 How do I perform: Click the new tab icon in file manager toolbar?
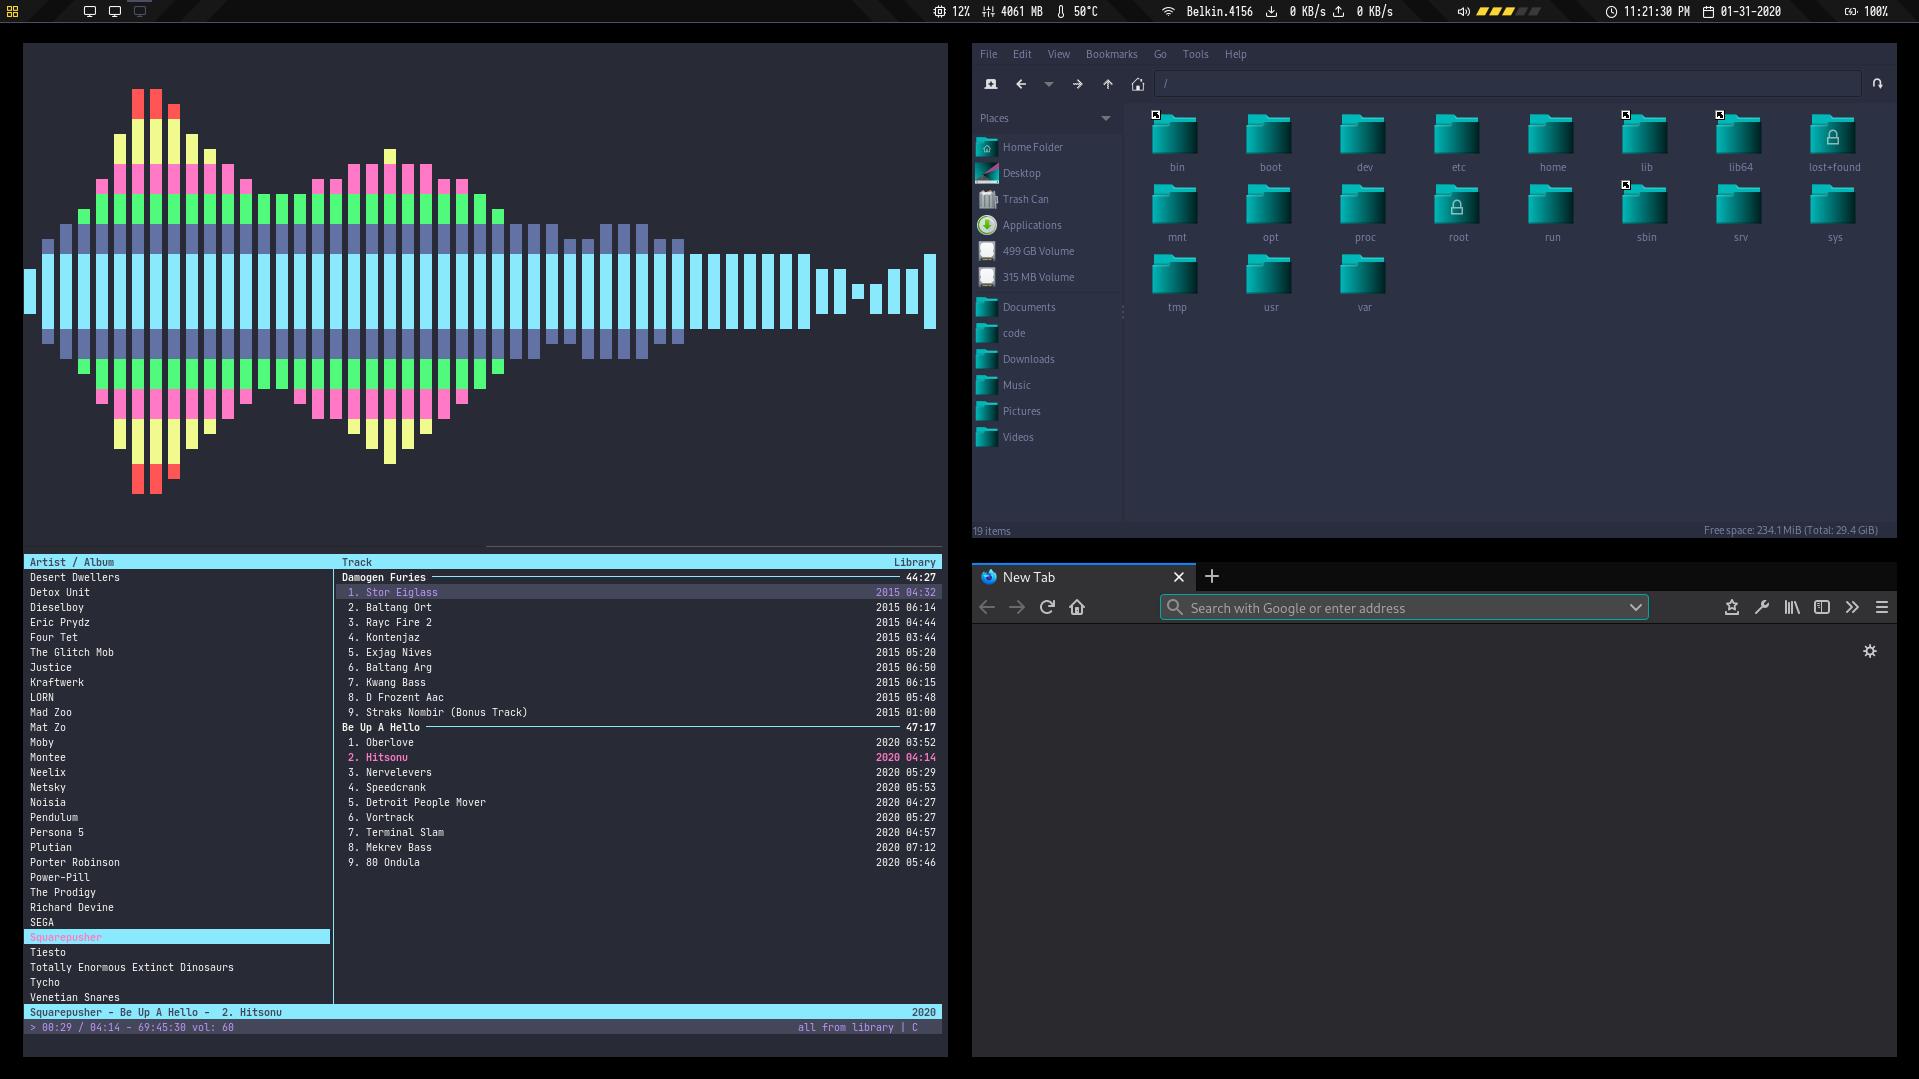tap(990, 84)
